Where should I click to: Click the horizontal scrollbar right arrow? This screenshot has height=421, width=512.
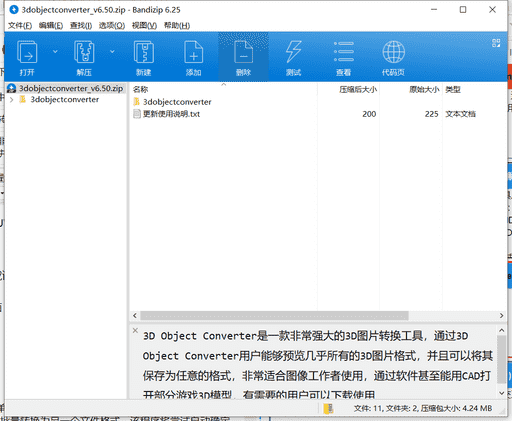501,315
